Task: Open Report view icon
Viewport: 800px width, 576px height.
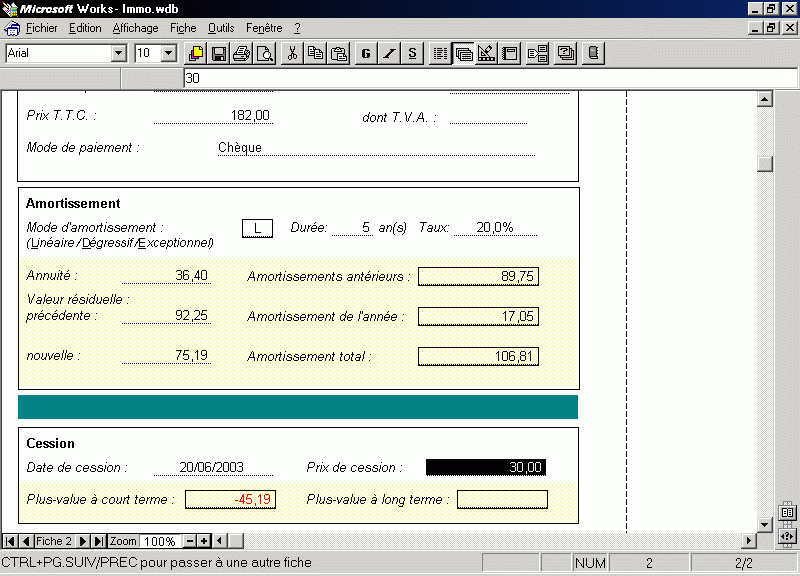Action: coord(510,53)
